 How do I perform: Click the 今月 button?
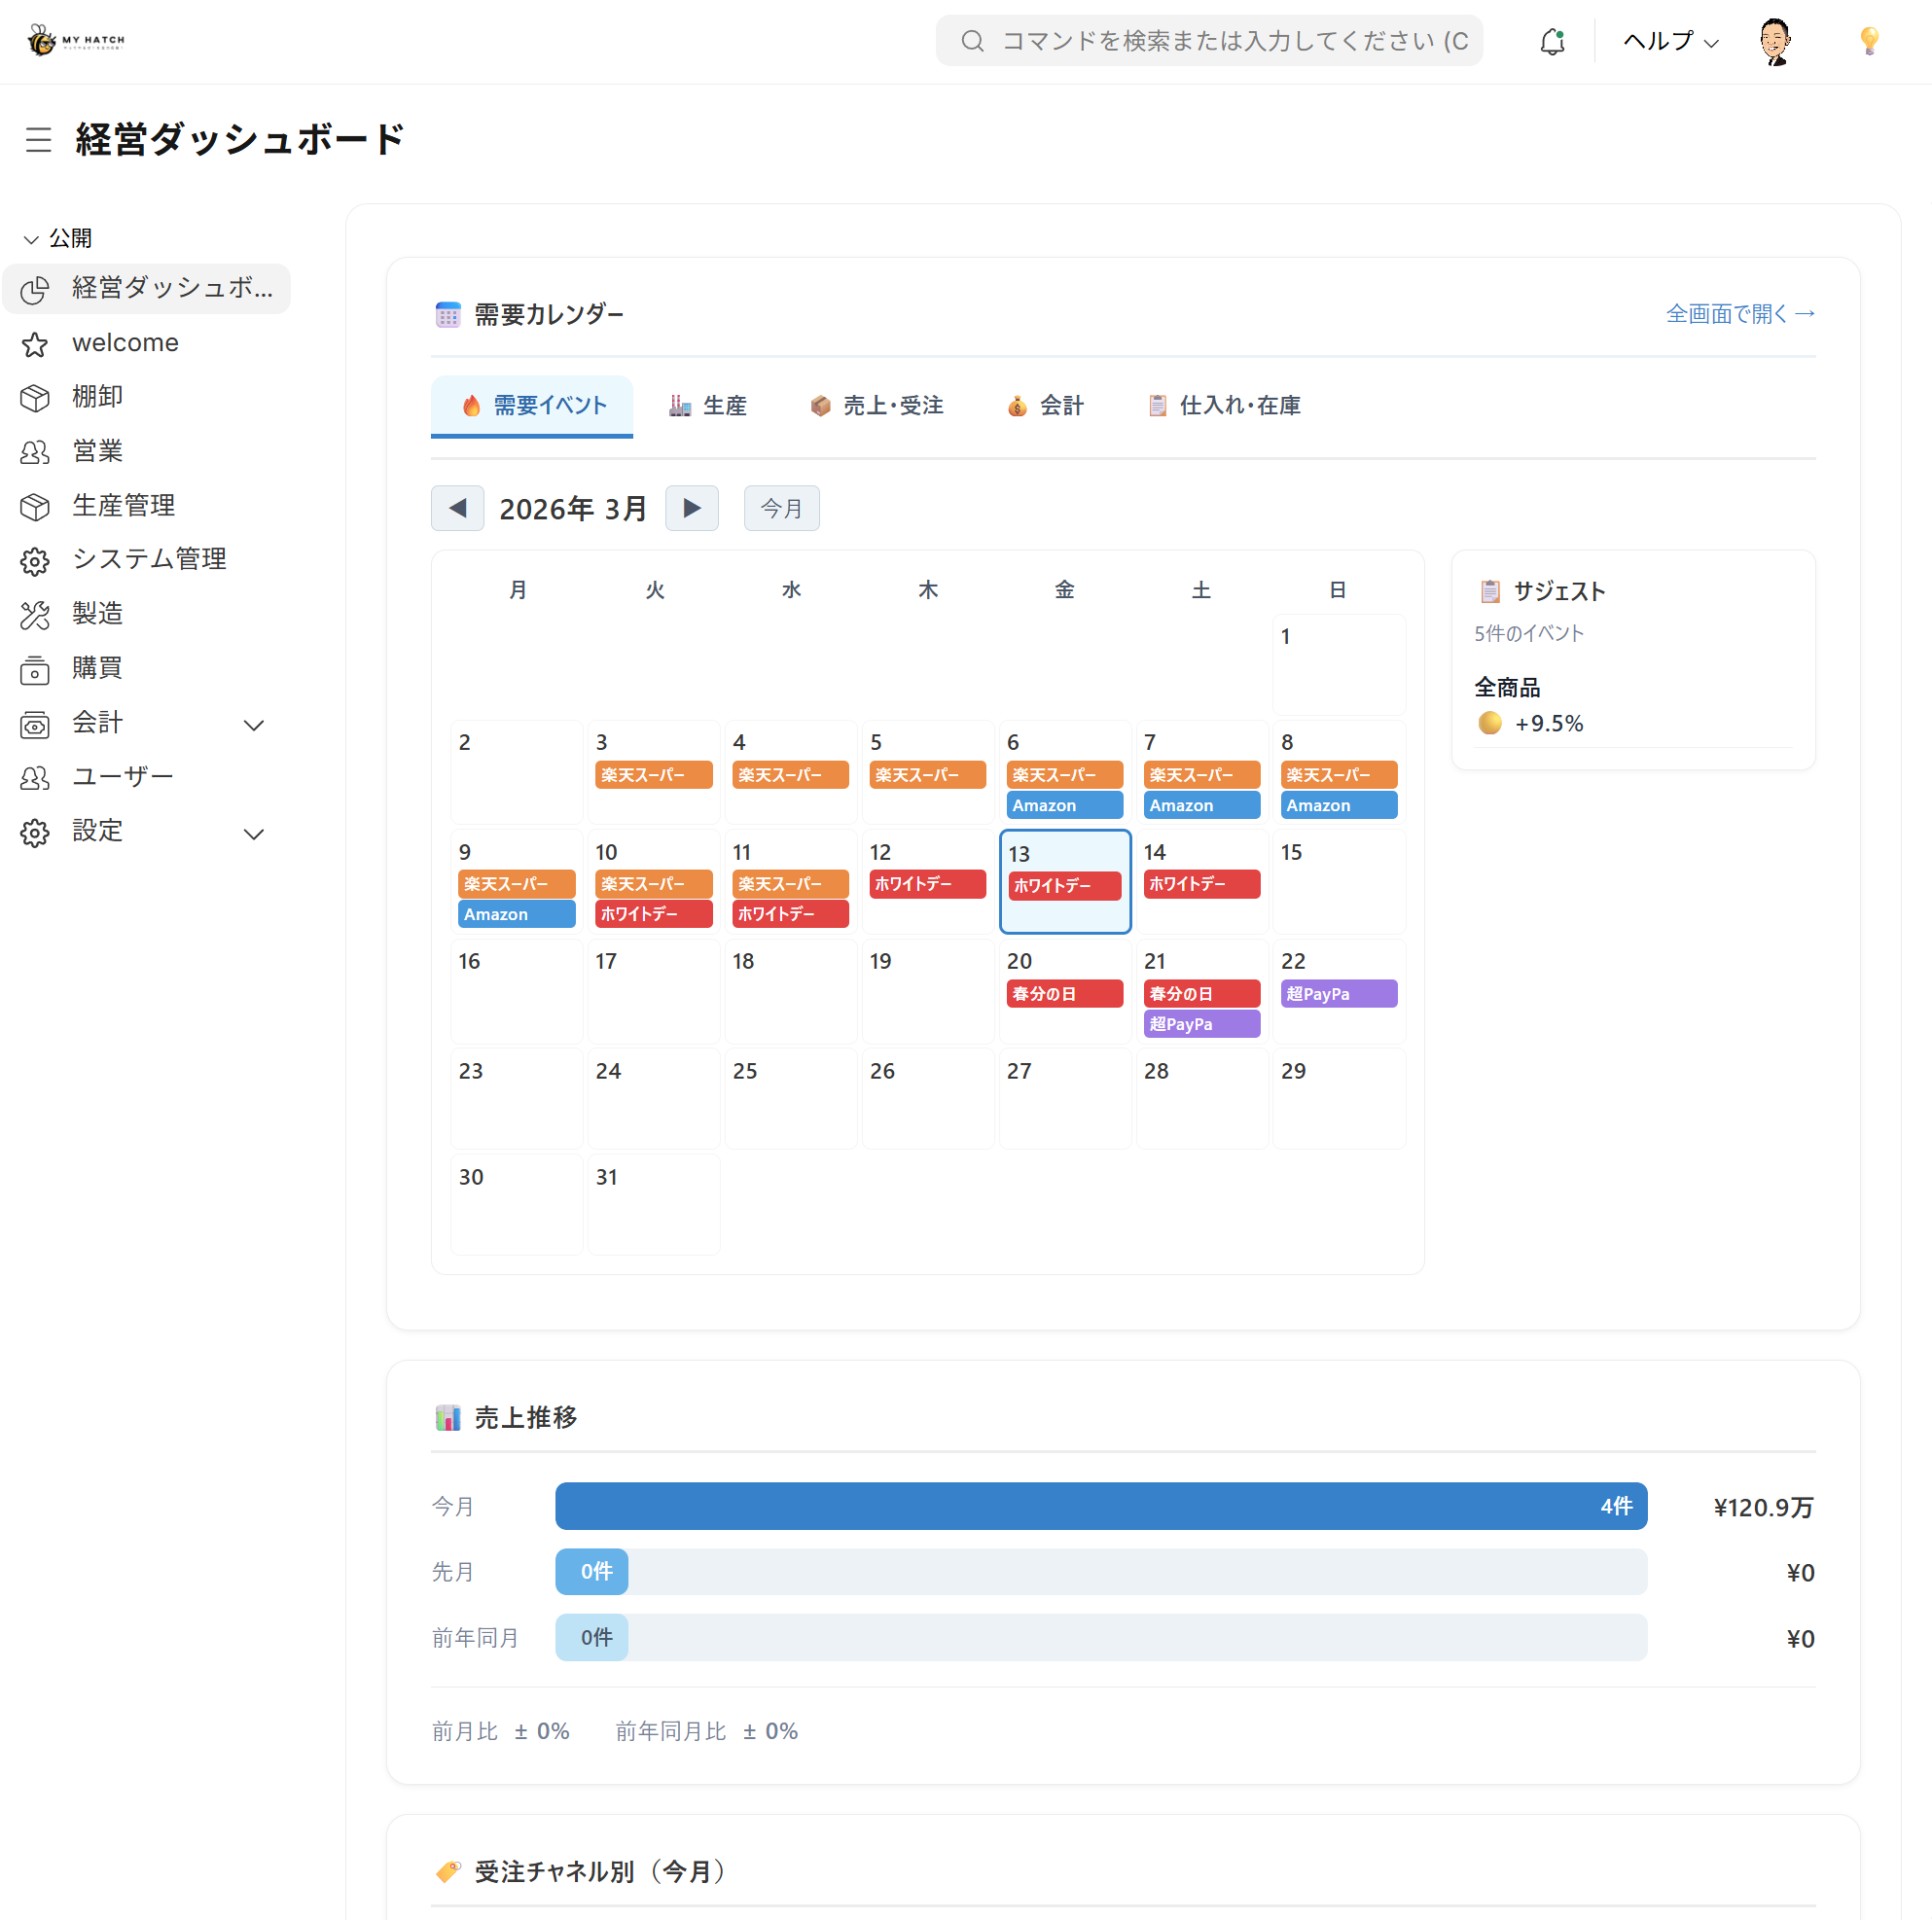[781, 508]
